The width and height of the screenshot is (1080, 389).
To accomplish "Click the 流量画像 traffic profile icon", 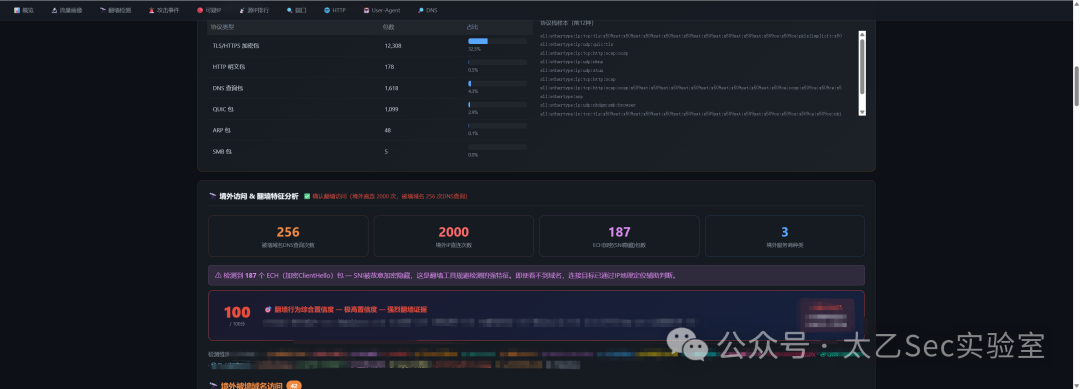I will point(54,10).
